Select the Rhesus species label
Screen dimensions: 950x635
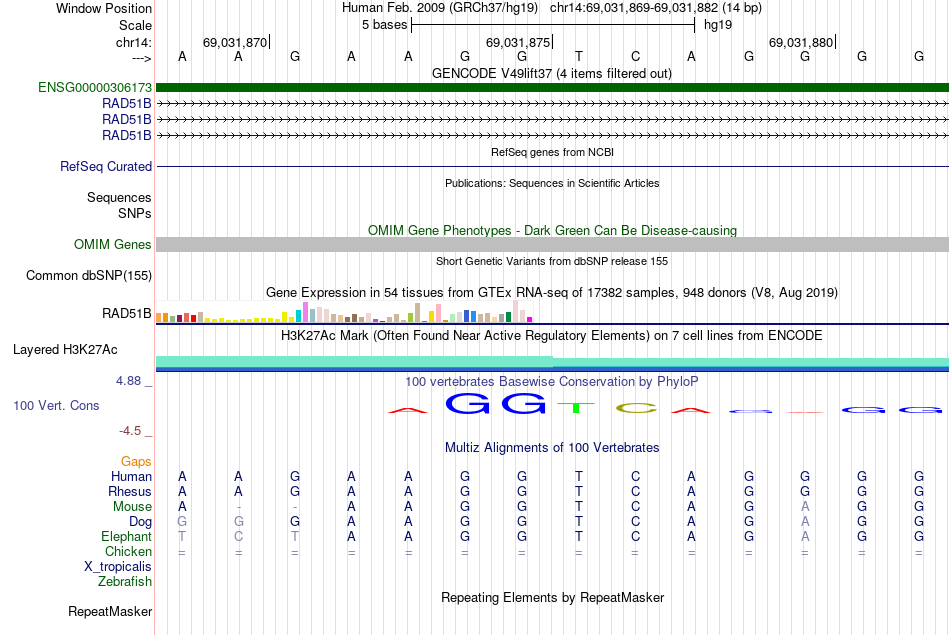pyautogui.click(x=130, y=491)
